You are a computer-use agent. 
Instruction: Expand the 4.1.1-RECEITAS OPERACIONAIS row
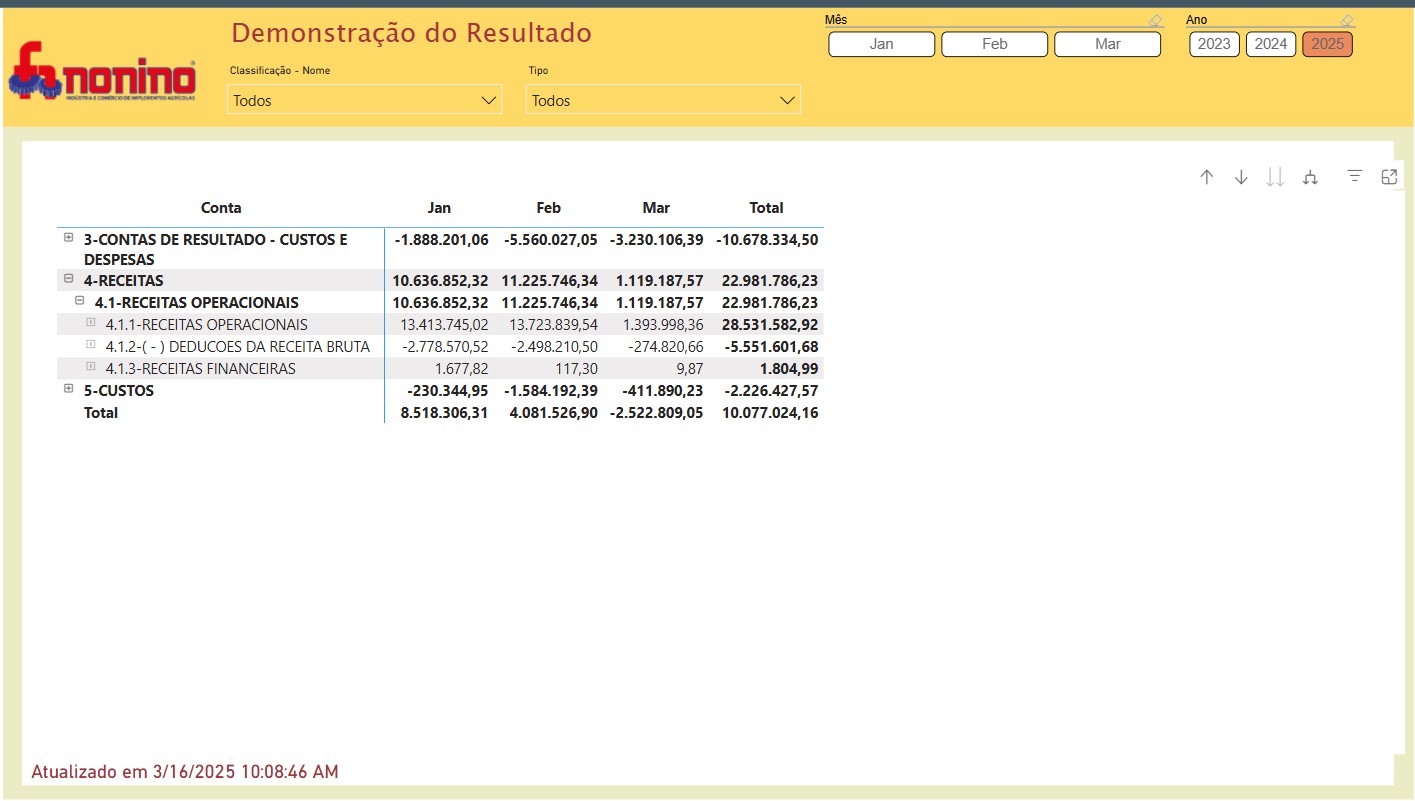tap(91, 323)
